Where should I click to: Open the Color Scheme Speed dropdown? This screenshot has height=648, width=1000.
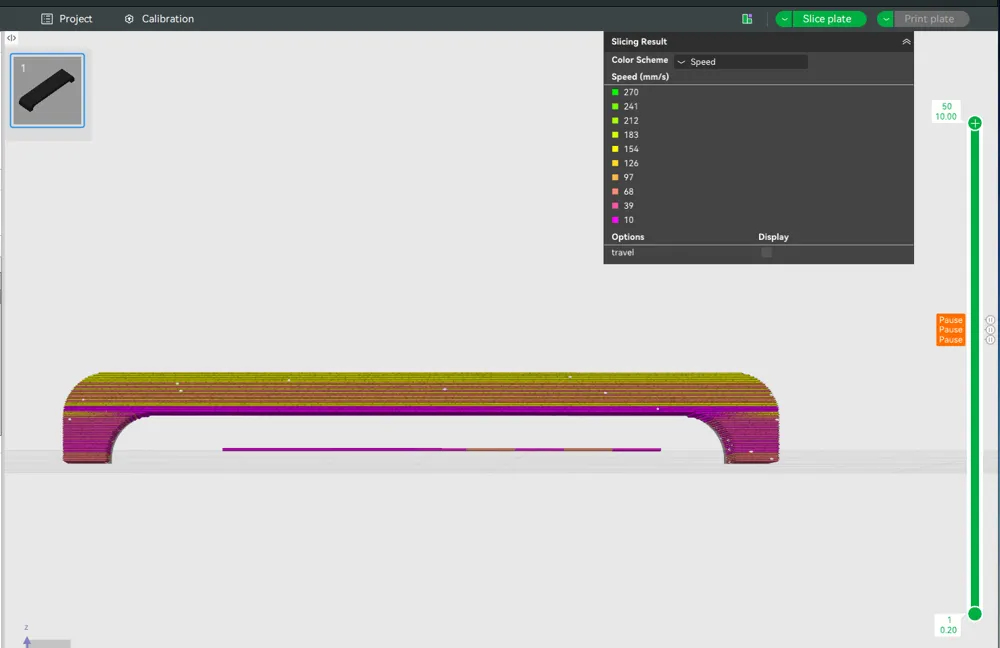pyautogui.click(x=741, y=62)
